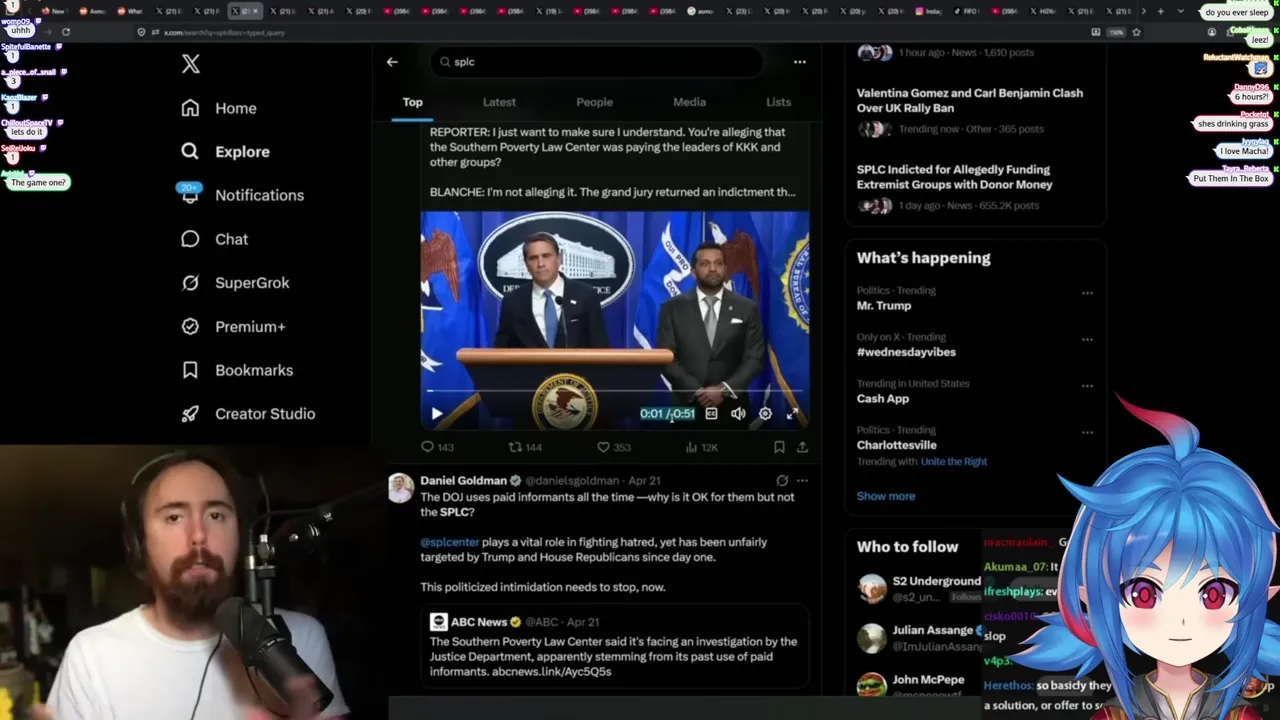Click the X logo in the sidebar
The width and height of the screenshot is (1280, 720).
[190, 64]
